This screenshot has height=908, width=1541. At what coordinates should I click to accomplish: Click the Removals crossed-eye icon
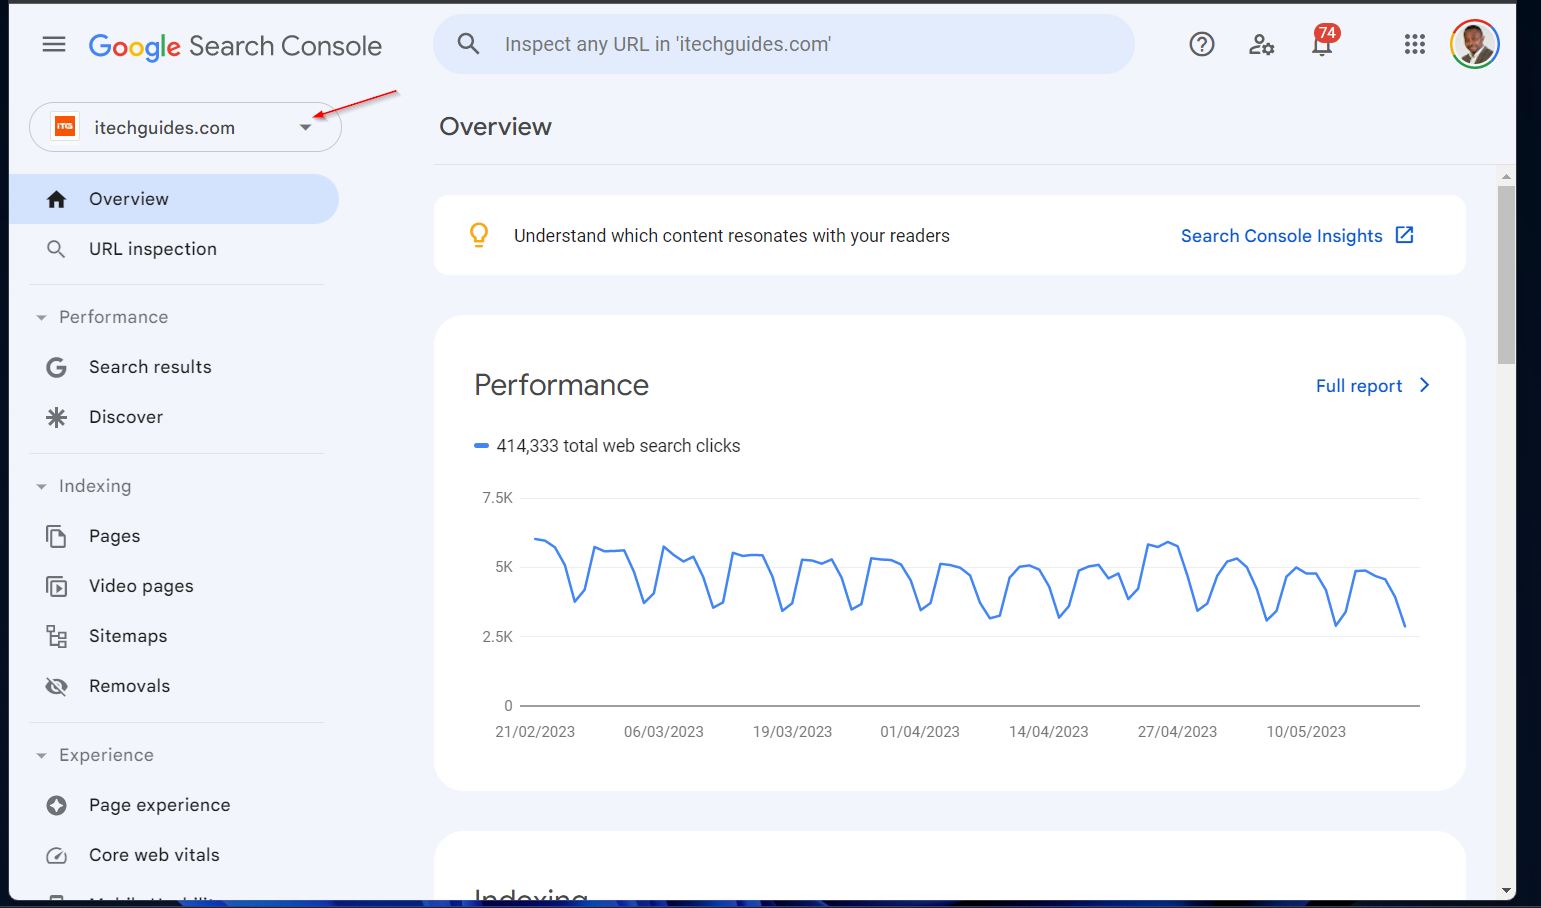pyautogui.click(x=57, y=686)
